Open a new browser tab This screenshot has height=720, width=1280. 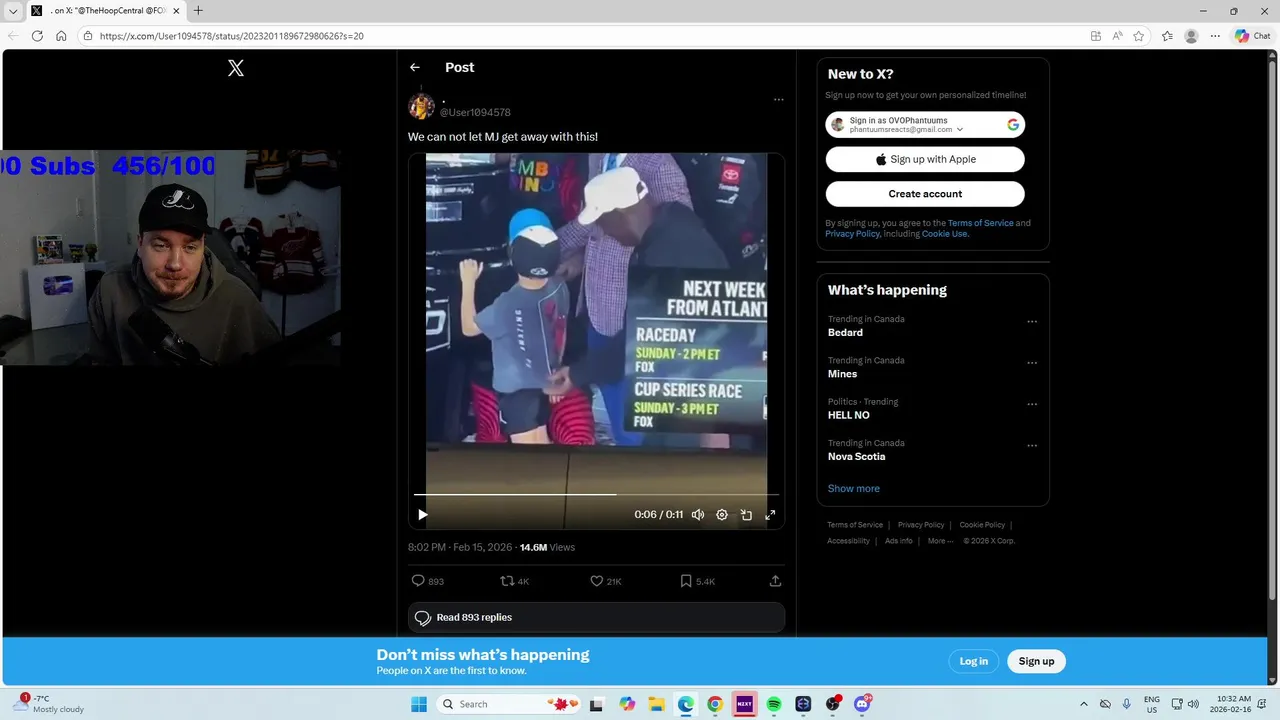tap(198, 11)
